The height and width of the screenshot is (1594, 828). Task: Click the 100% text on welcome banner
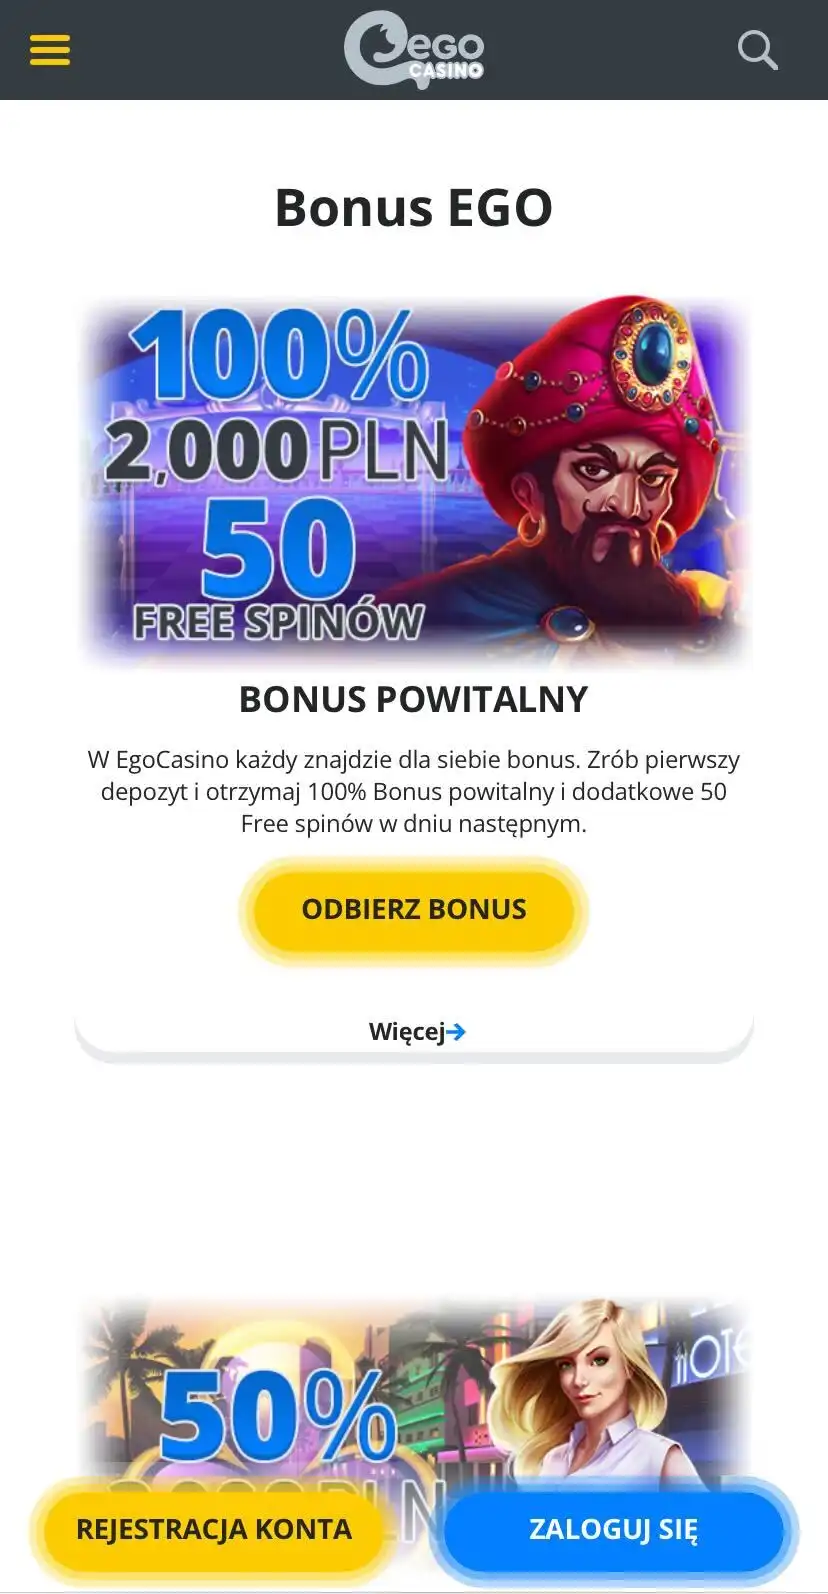[280, 357]
